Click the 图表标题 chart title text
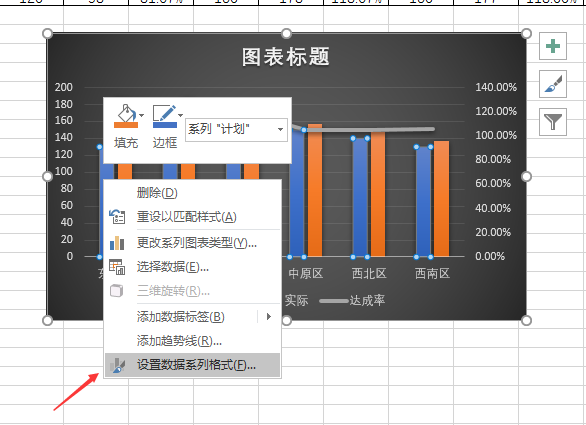This screenshot has width=586, height=425. (x=286, y=57)
